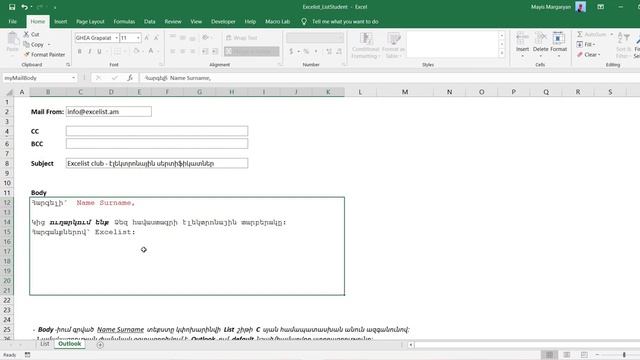
Task: Open the font size dropdown
Action: click(x=138, y=38)
